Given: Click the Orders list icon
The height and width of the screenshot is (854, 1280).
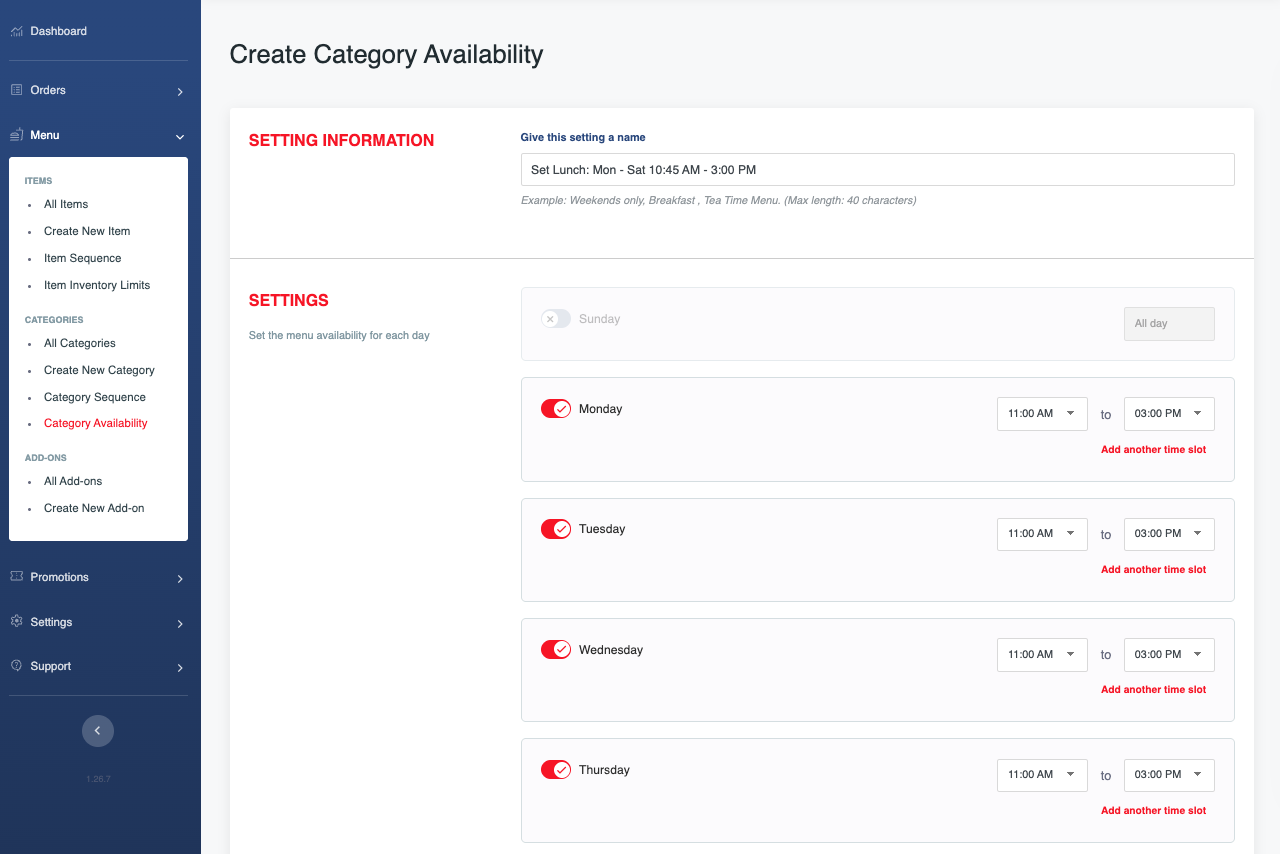Looking at the screenshot, I should (x=16, y=90).
